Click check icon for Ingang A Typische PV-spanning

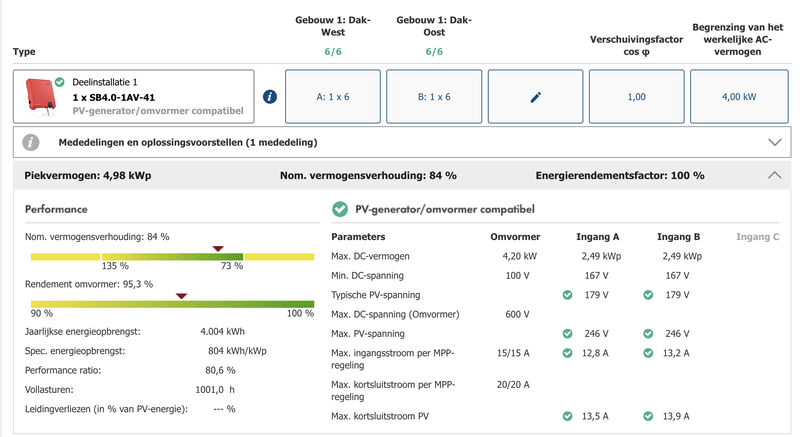(567, 295)
